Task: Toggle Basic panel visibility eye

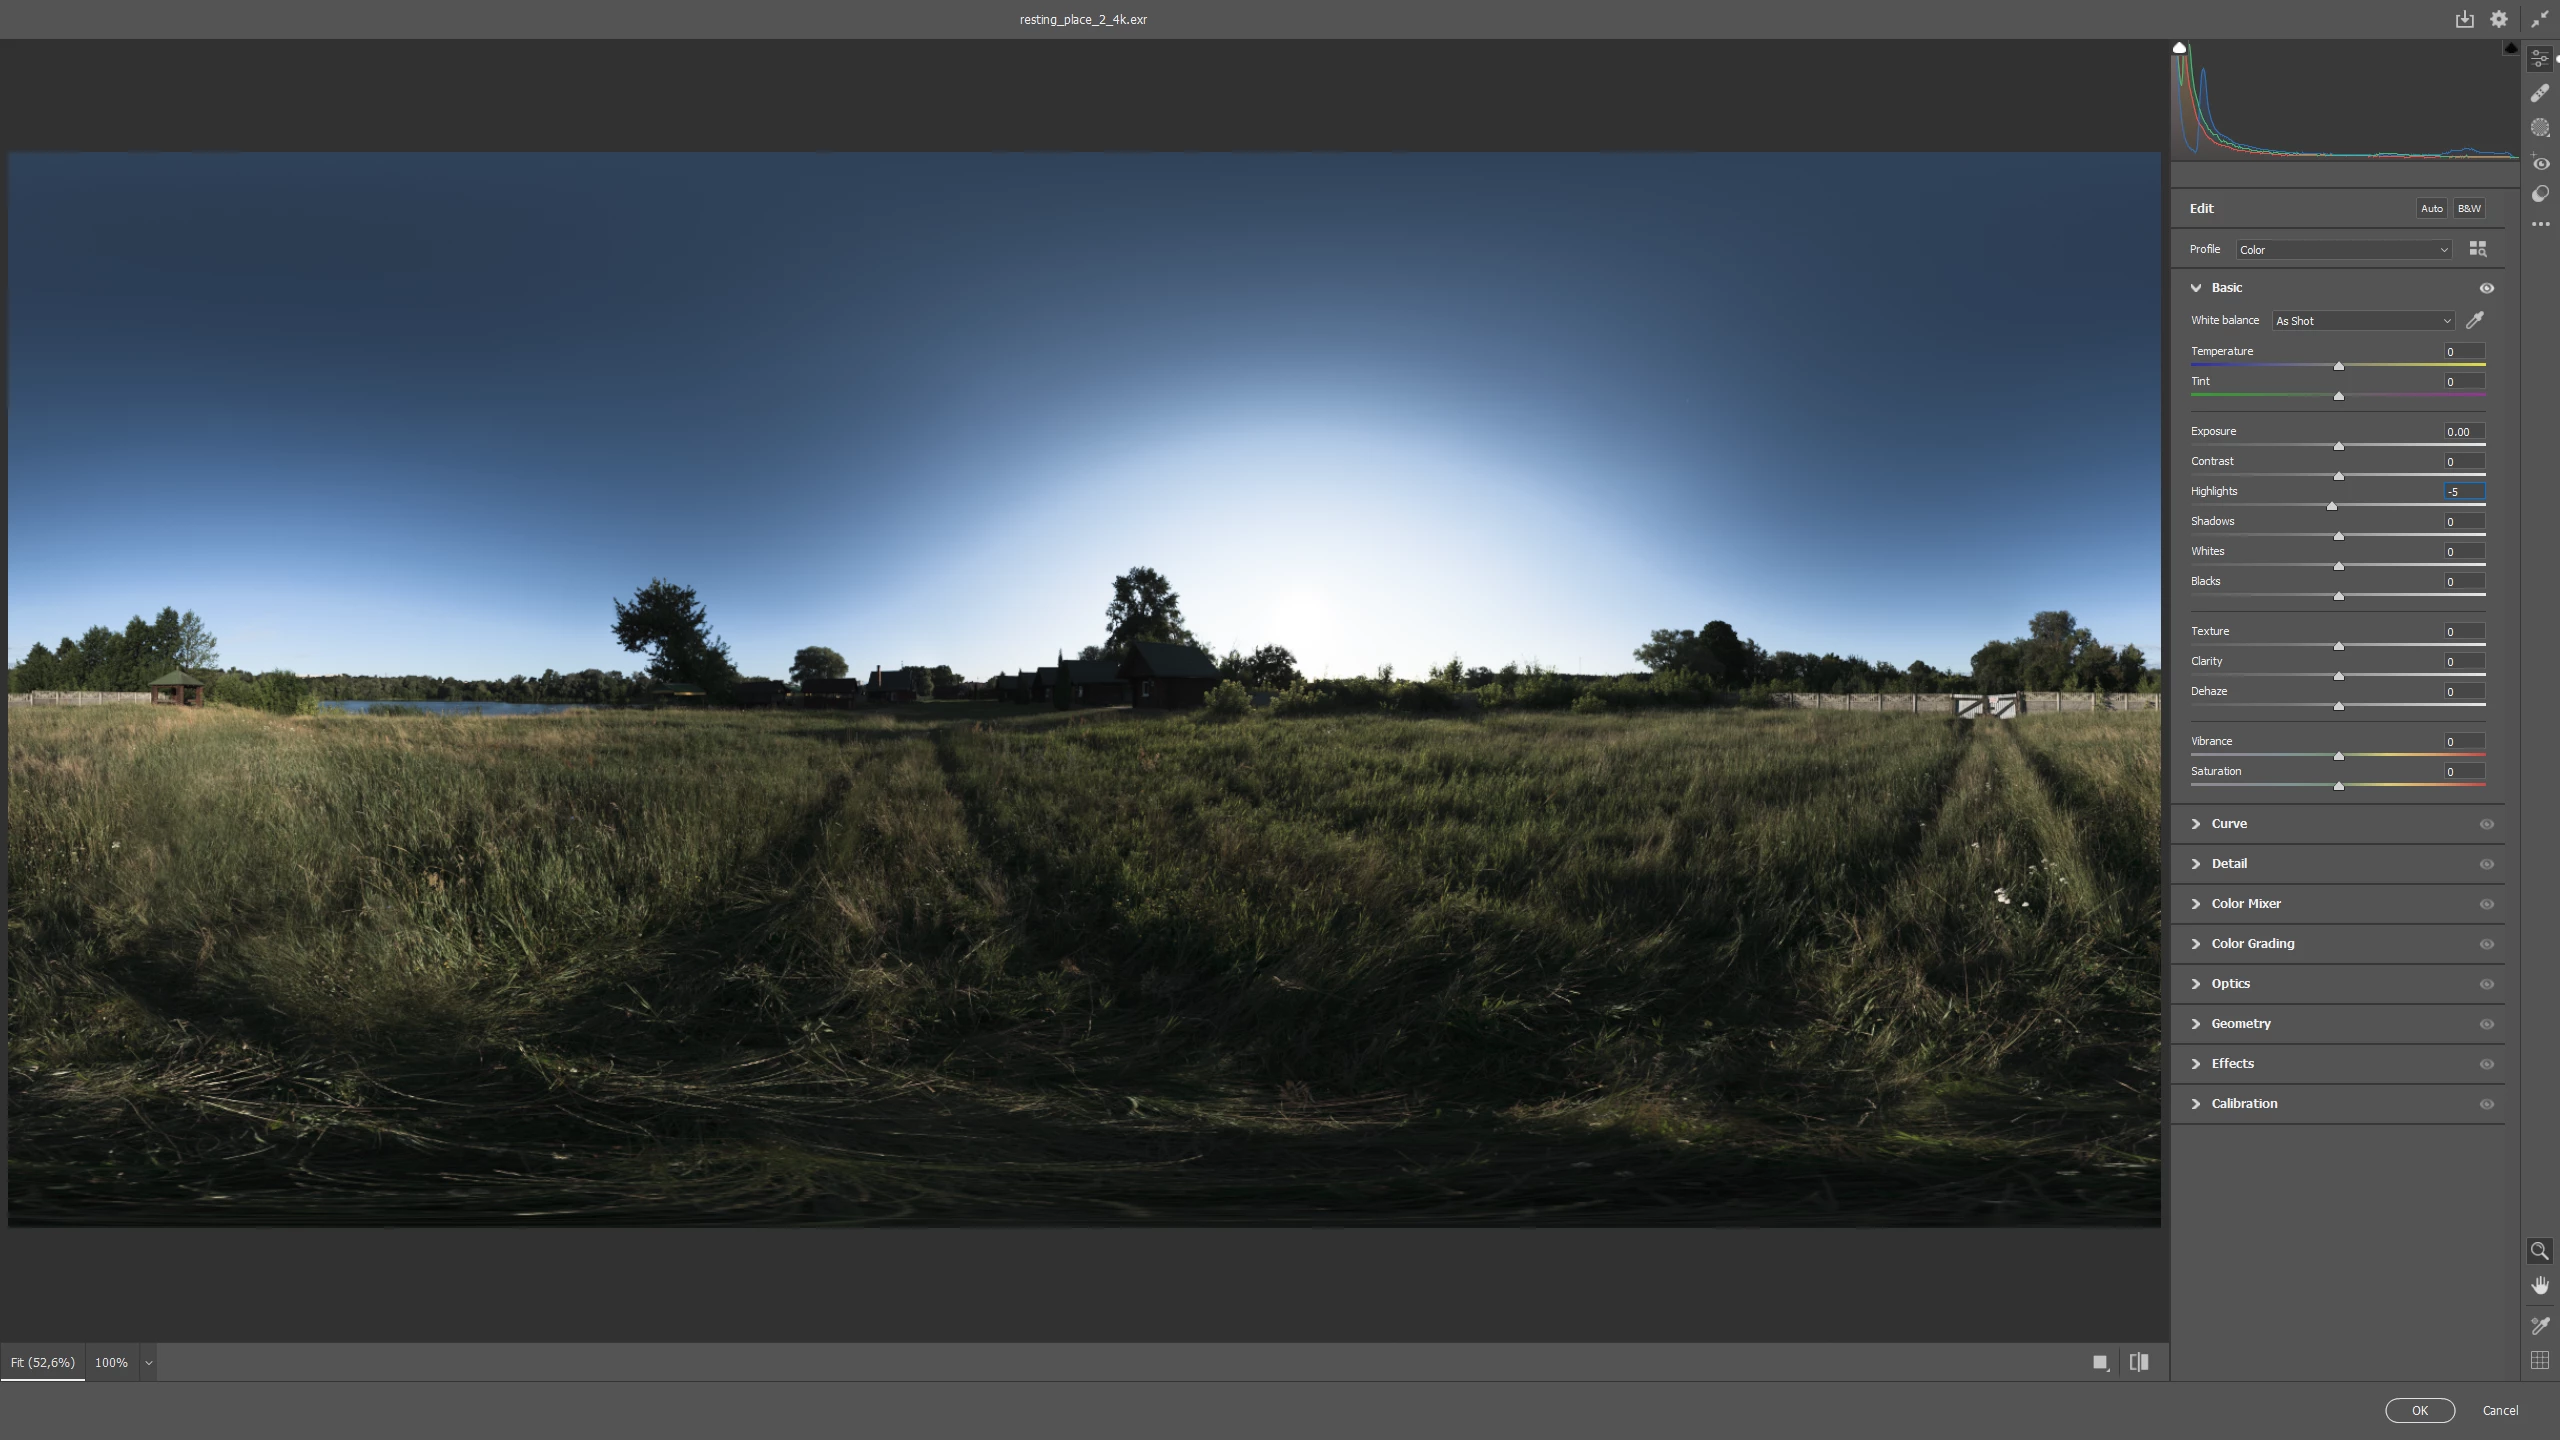Action: pos(2487,288)
